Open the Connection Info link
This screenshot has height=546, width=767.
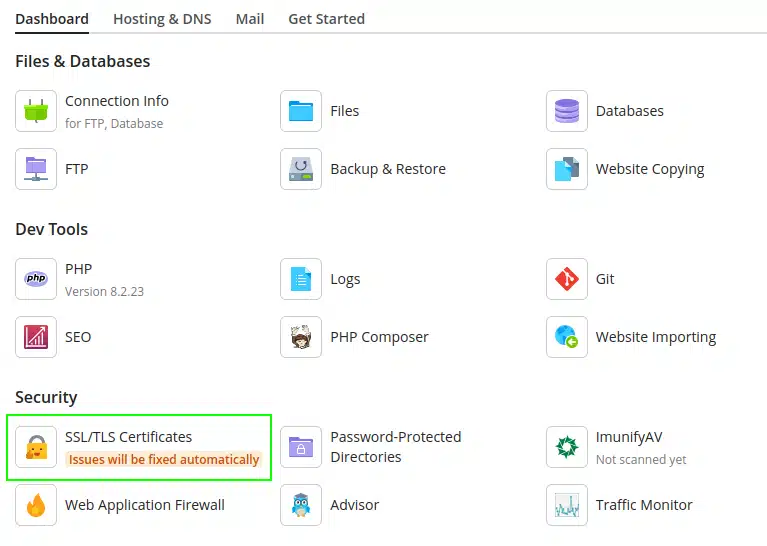click(117, 101)
